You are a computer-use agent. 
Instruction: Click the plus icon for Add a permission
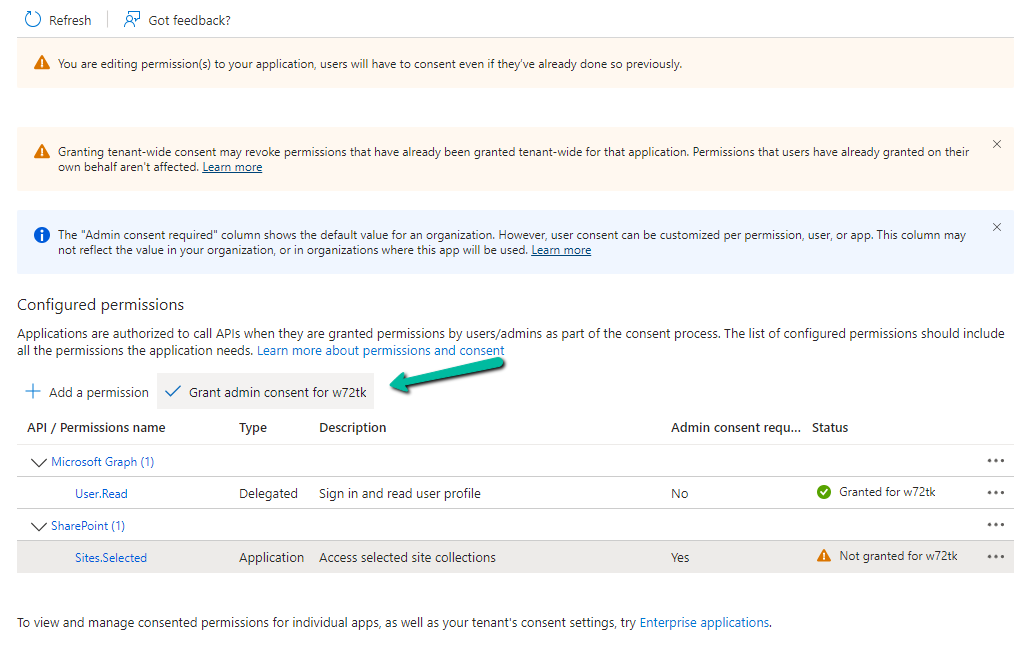[x=33, y=392]
